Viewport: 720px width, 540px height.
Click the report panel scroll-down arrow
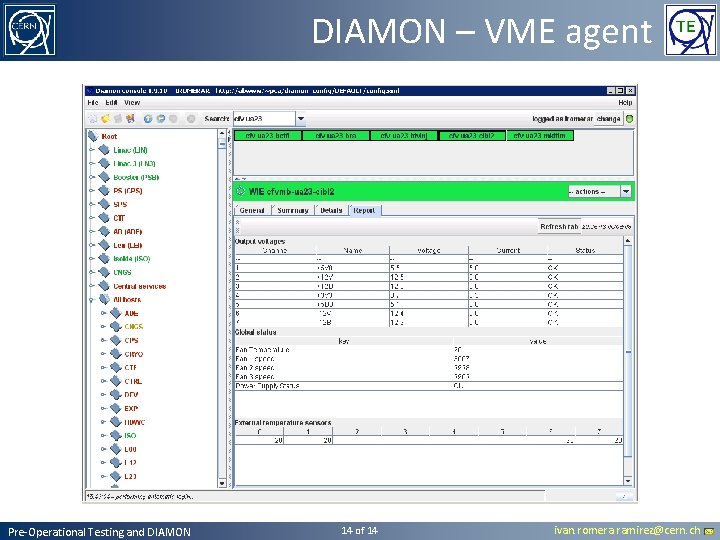tap(628, 481)
